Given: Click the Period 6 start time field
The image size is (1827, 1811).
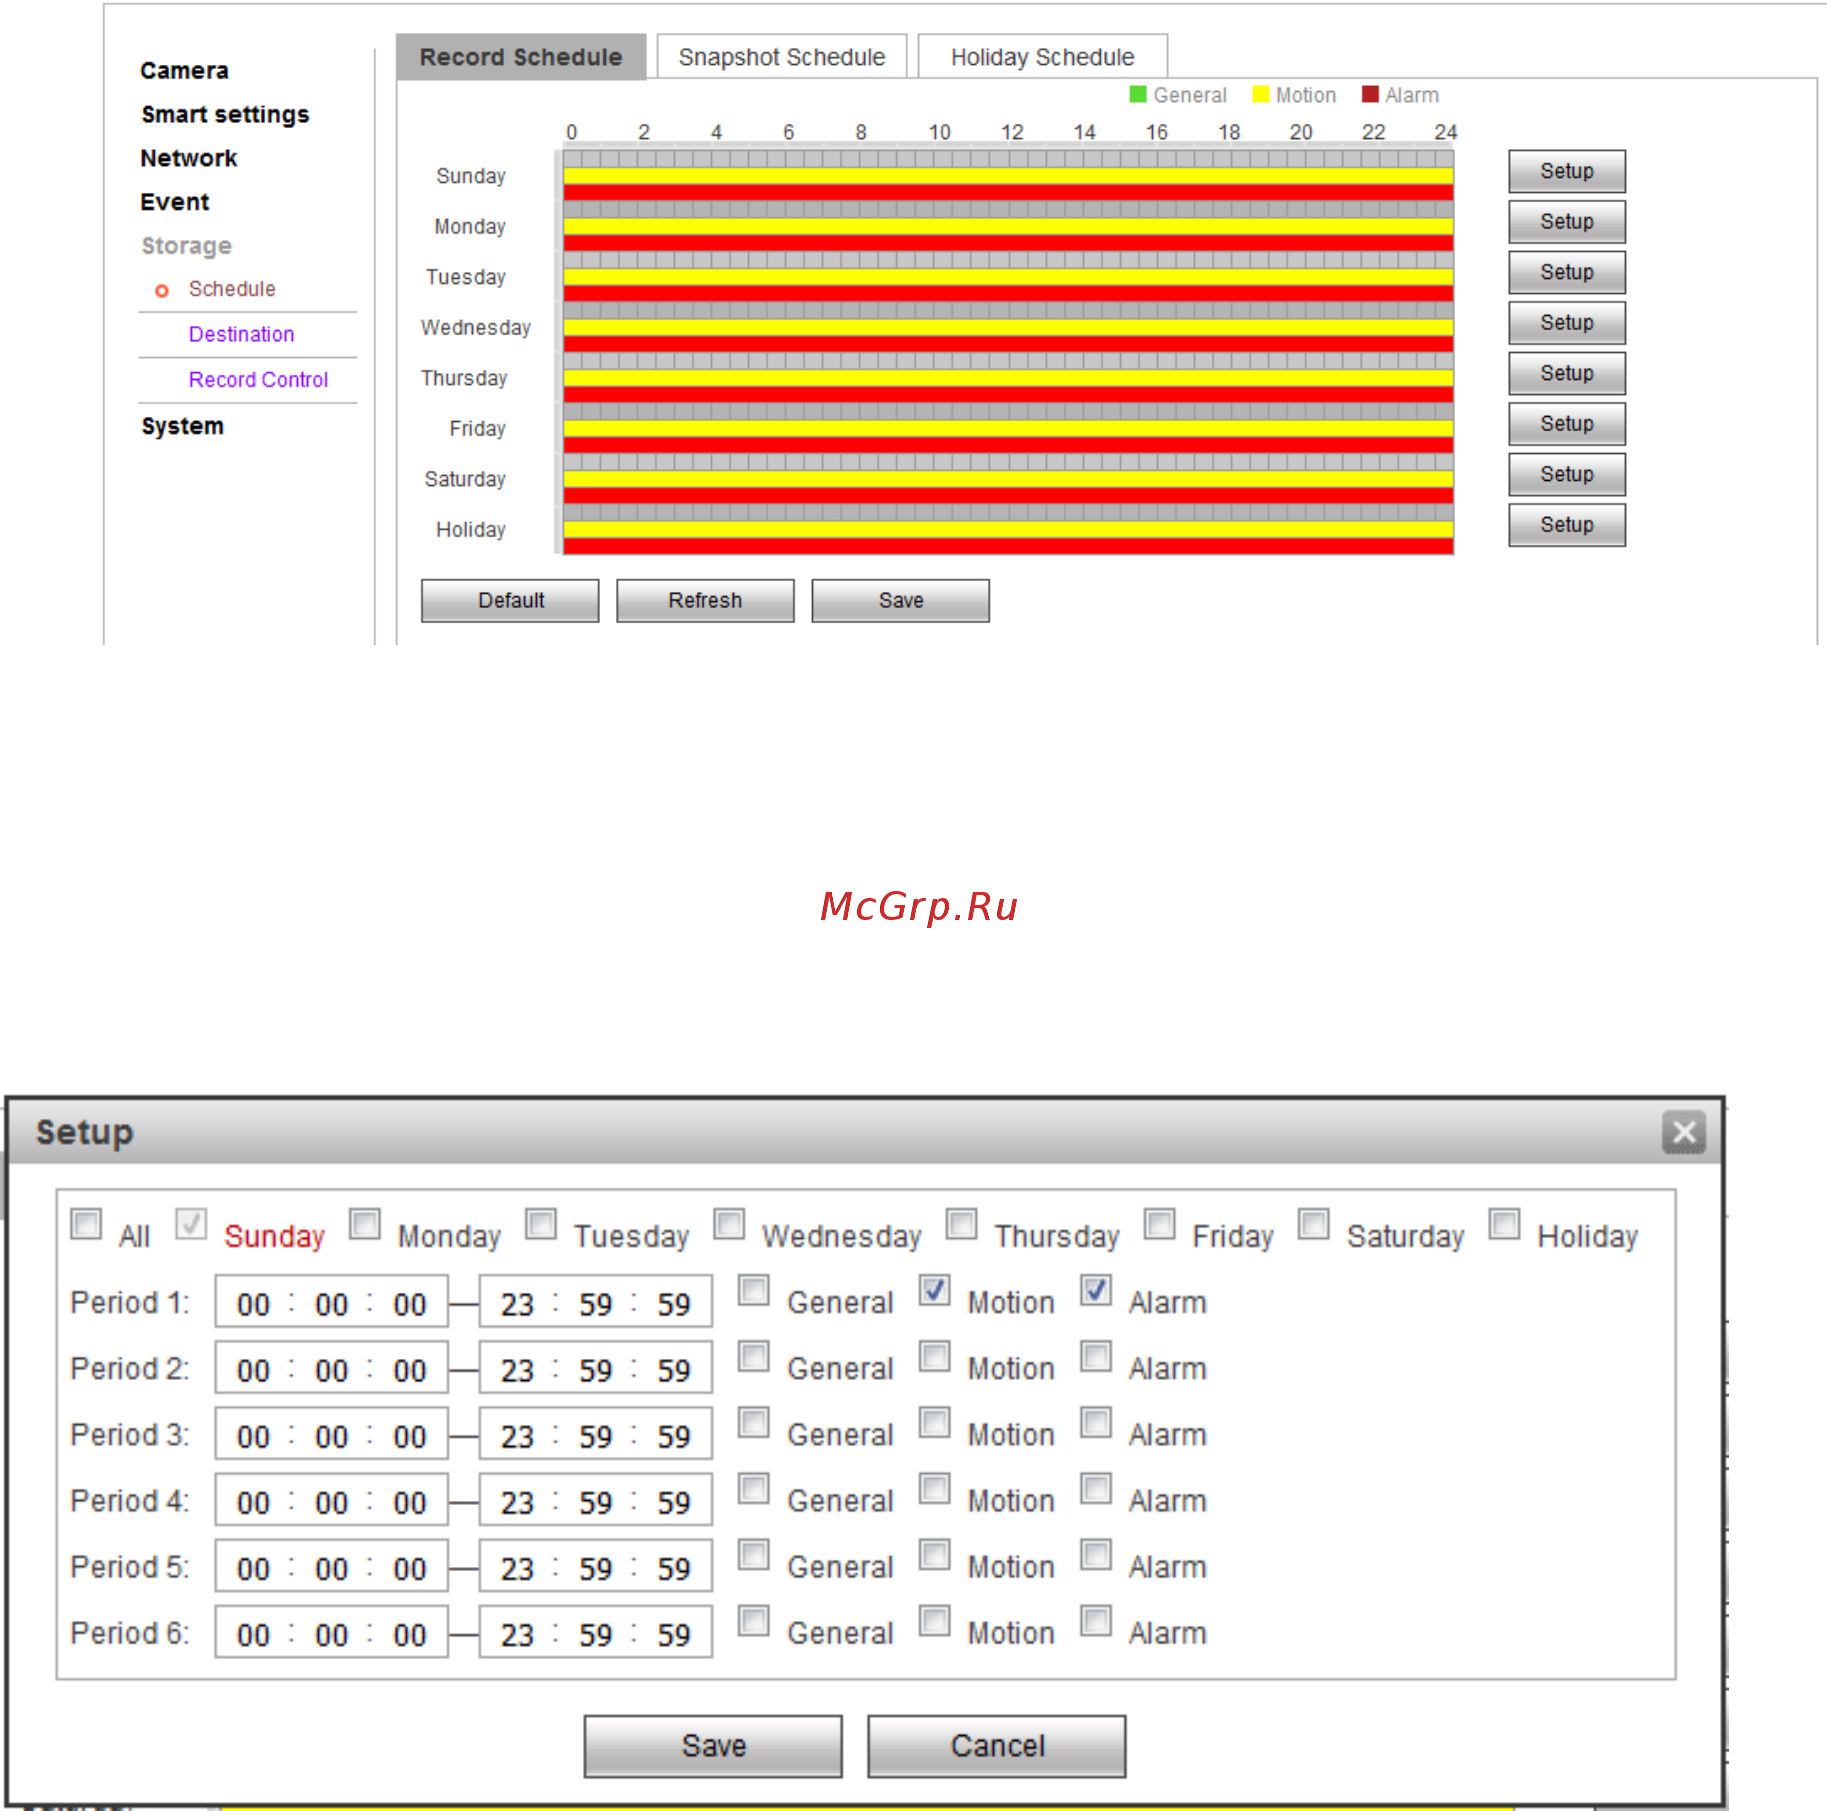Looking at the screenshot, I should click(331, 1633).
